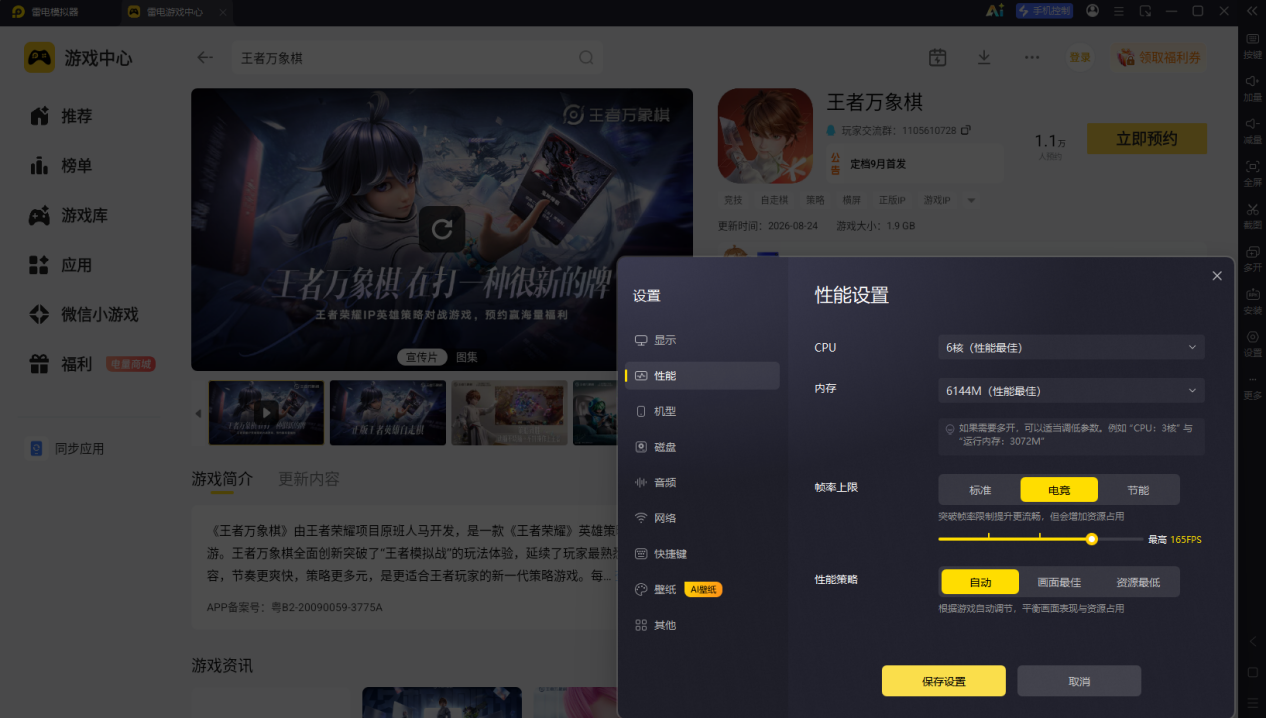Click the thumbnail strip left arrow

pos(198,413)
